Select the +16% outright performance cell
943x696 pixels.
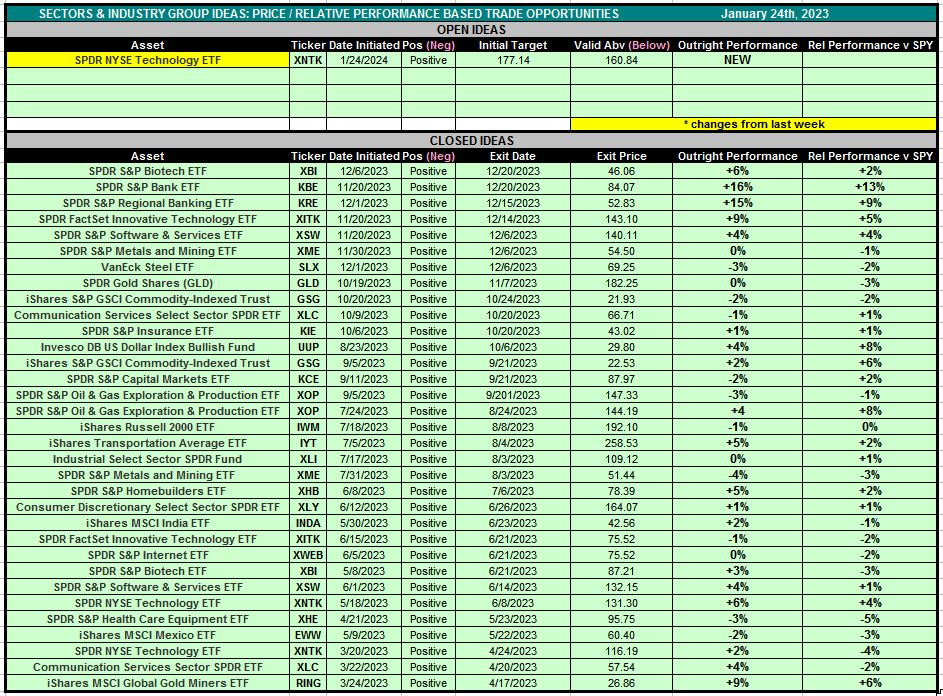point(736,187)
